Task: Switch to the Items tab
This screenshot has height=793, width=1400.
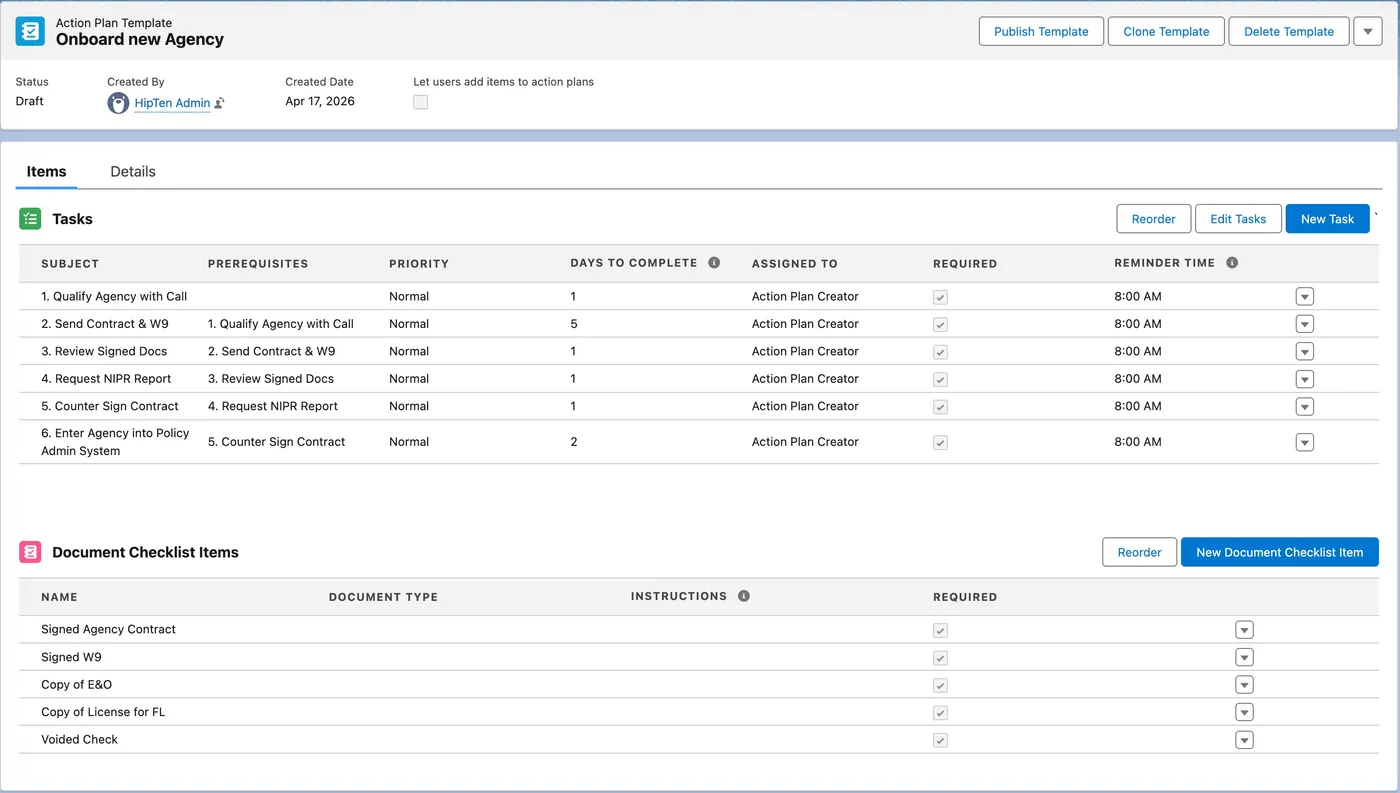Action: pos(46,172)
